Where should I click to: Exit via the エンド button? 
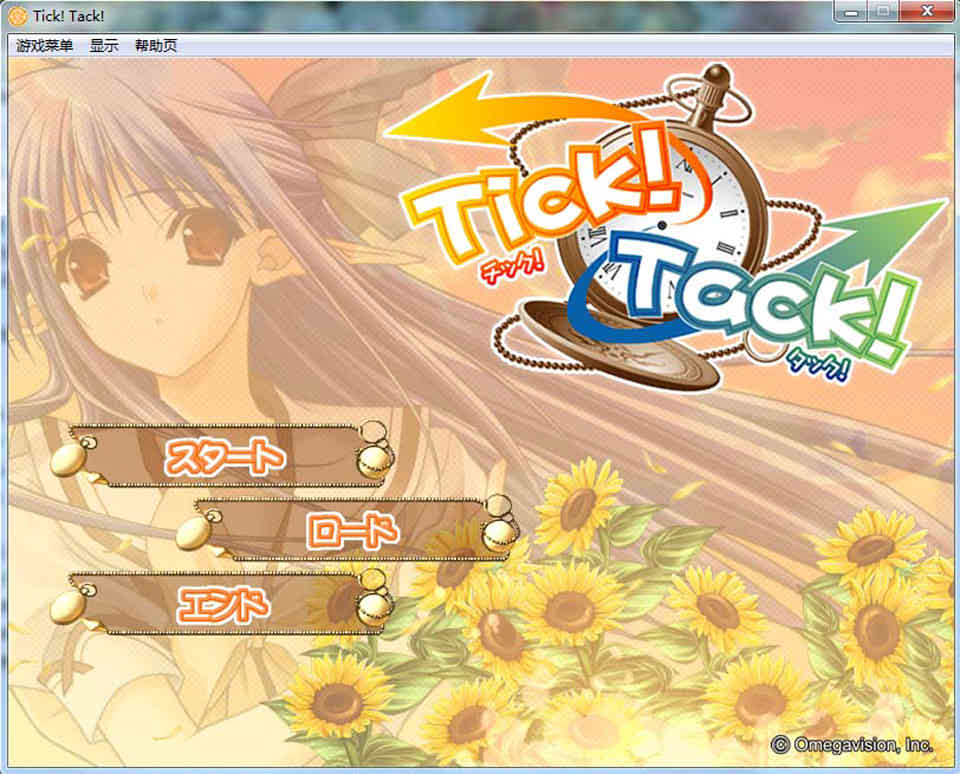click(223, 604)
